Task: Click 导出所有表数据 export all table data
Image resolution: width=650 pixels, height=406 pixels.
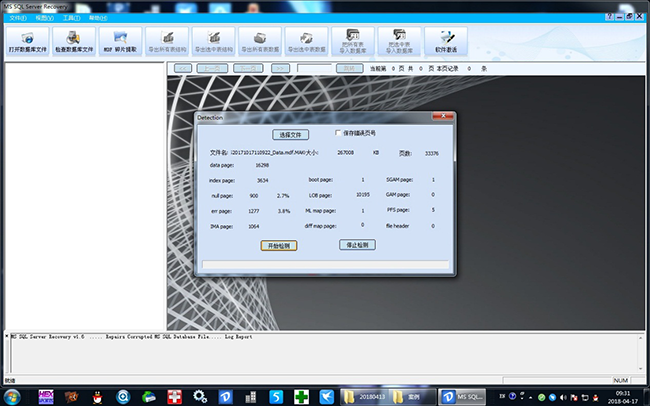Action: coord(260,41)
